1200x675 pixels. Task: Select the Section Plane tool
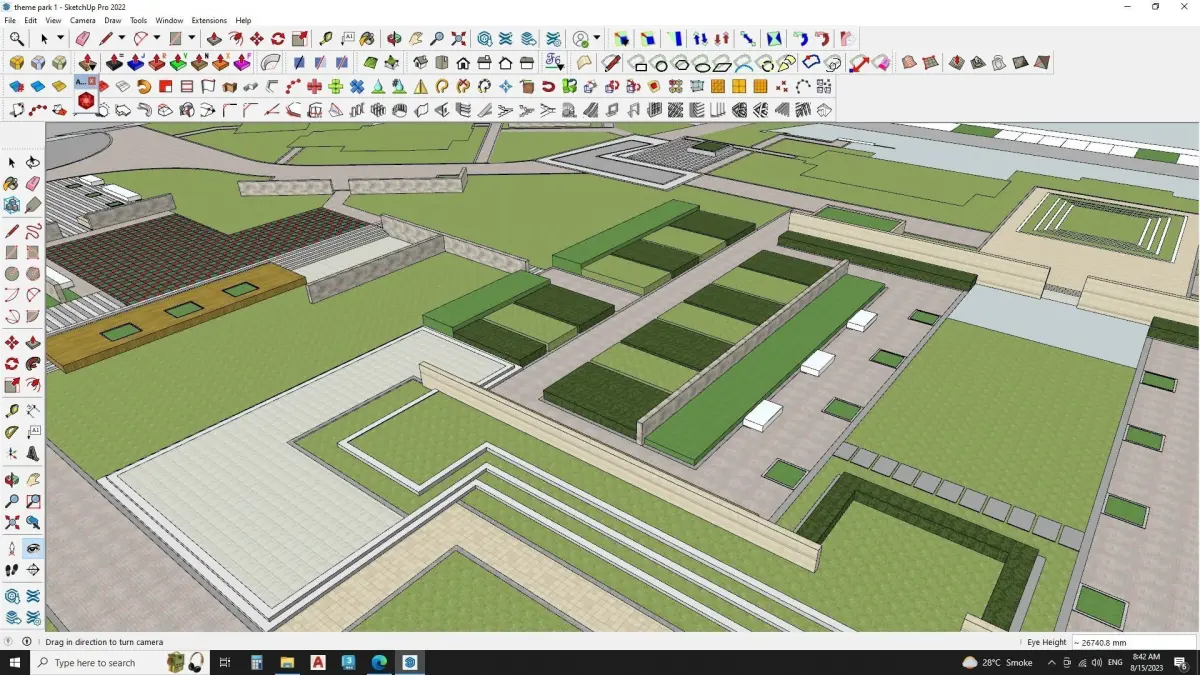click(x=33, y=570)
